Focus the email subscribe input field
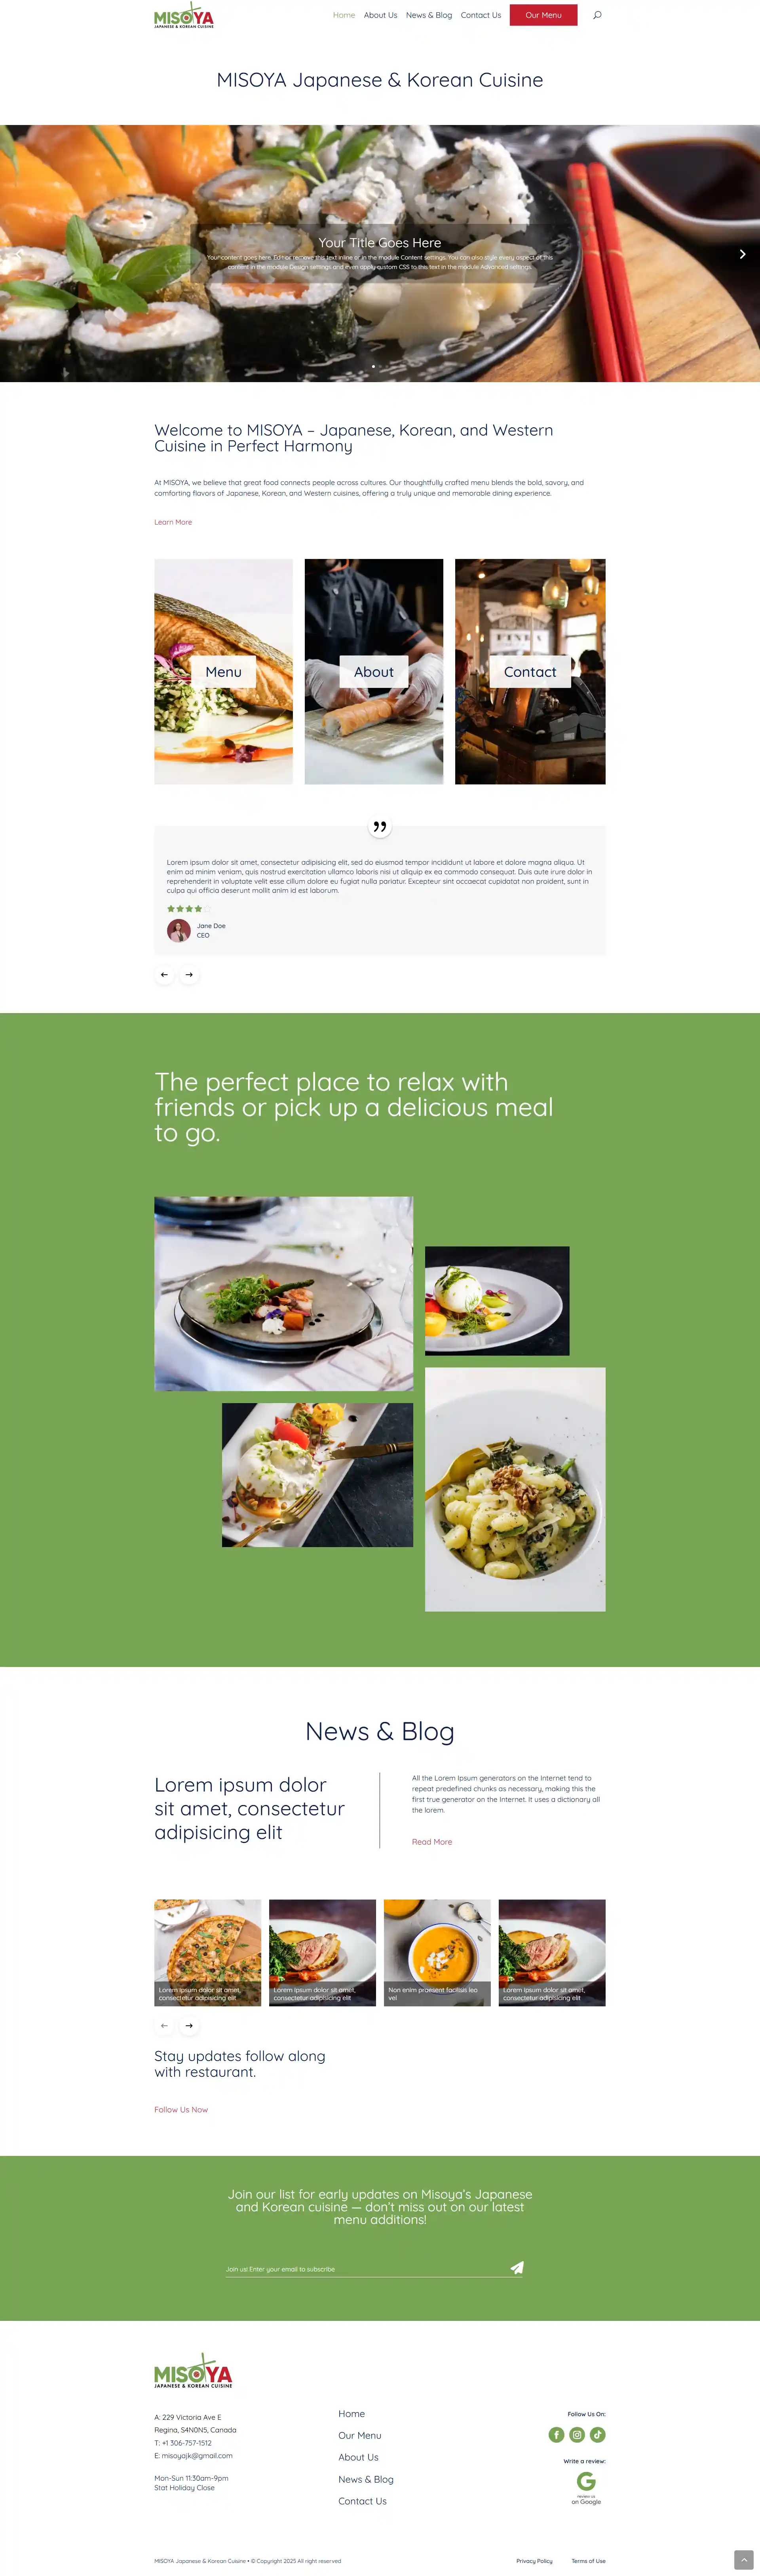The width and height of the screenshot is (760, 2576). point(365,2269)
